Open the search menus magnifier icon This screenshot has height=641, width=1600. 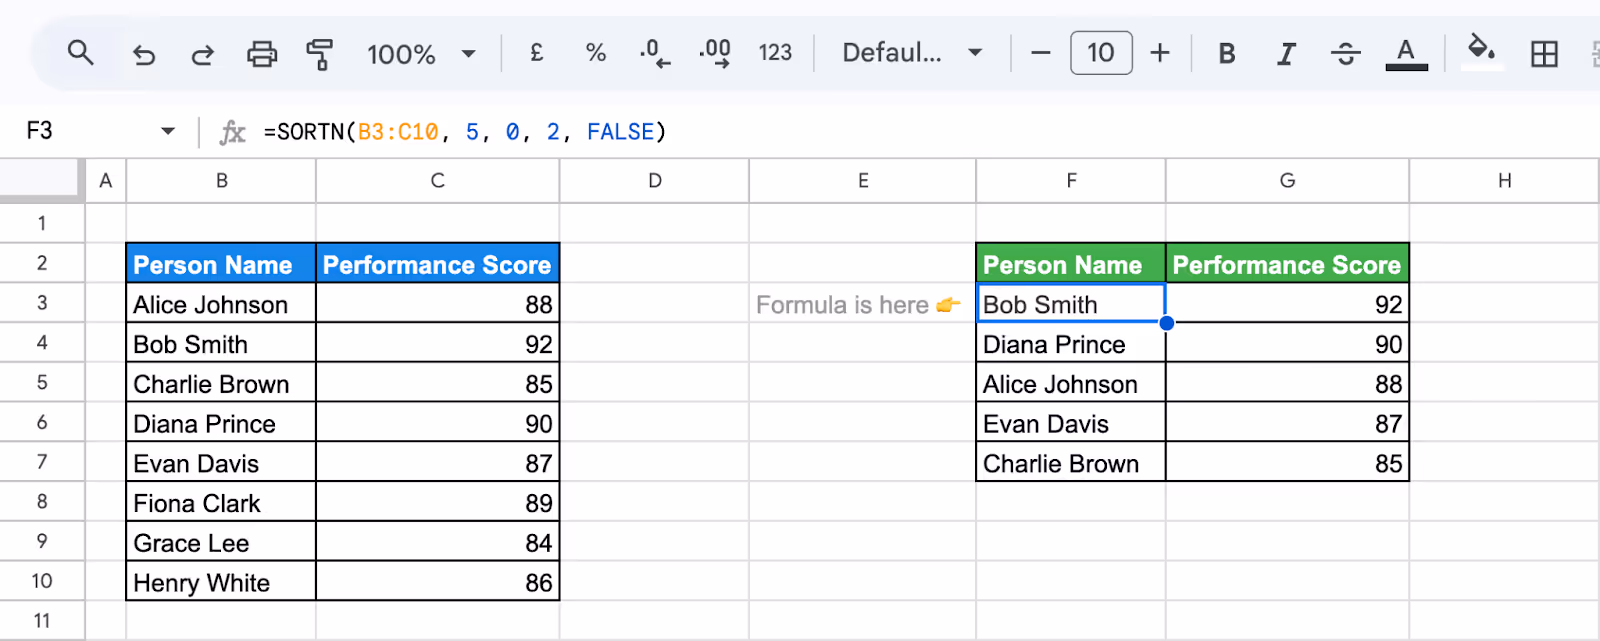(81, 53)
